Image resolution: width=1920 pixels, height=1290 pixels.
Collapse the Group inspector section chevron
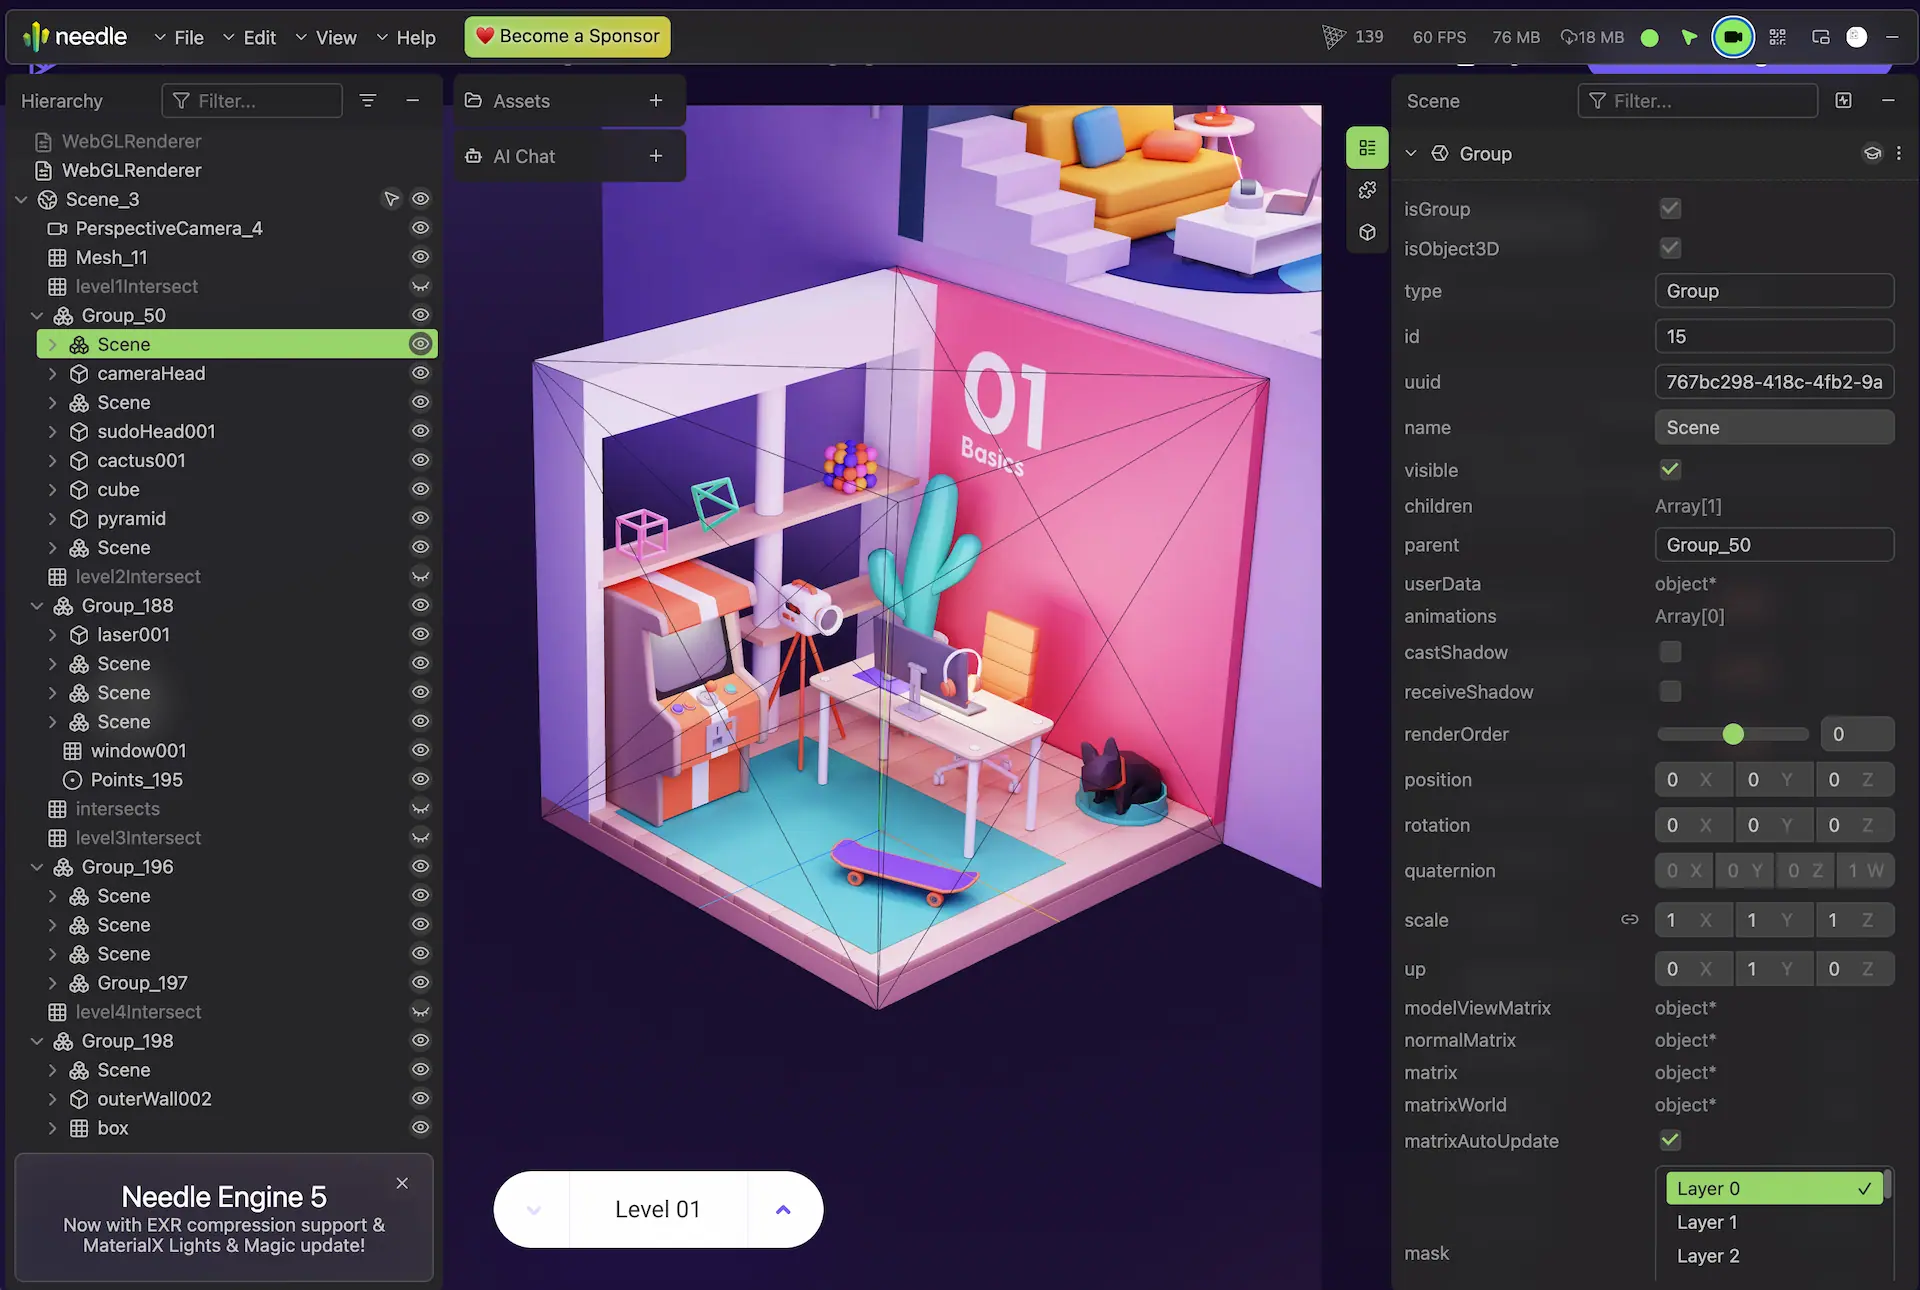(1411, 153)
